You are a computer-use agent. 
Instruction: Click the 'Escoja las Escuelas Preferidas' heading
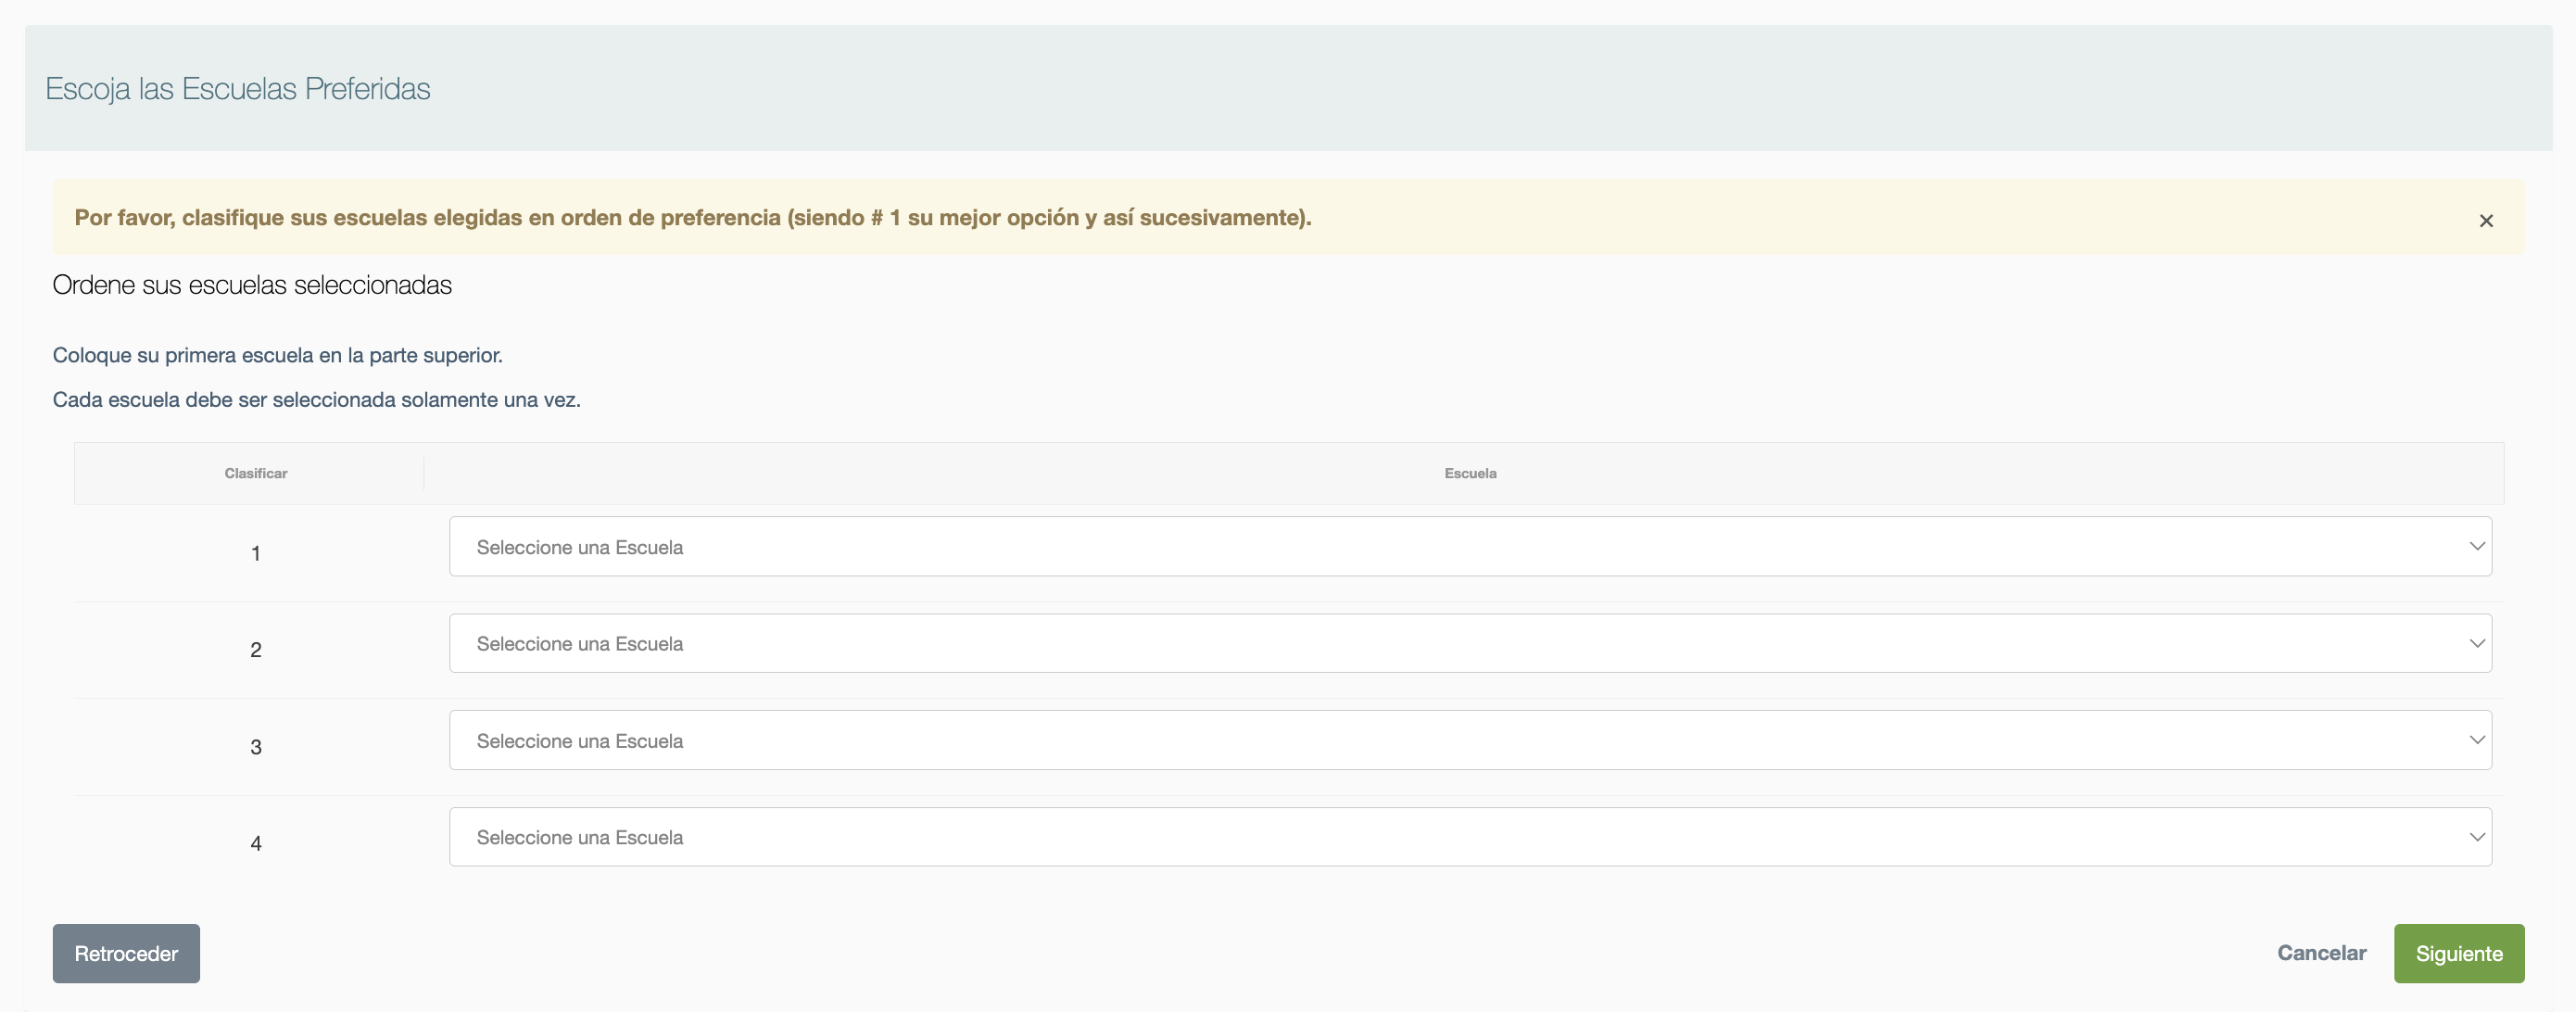click(238, 89)
